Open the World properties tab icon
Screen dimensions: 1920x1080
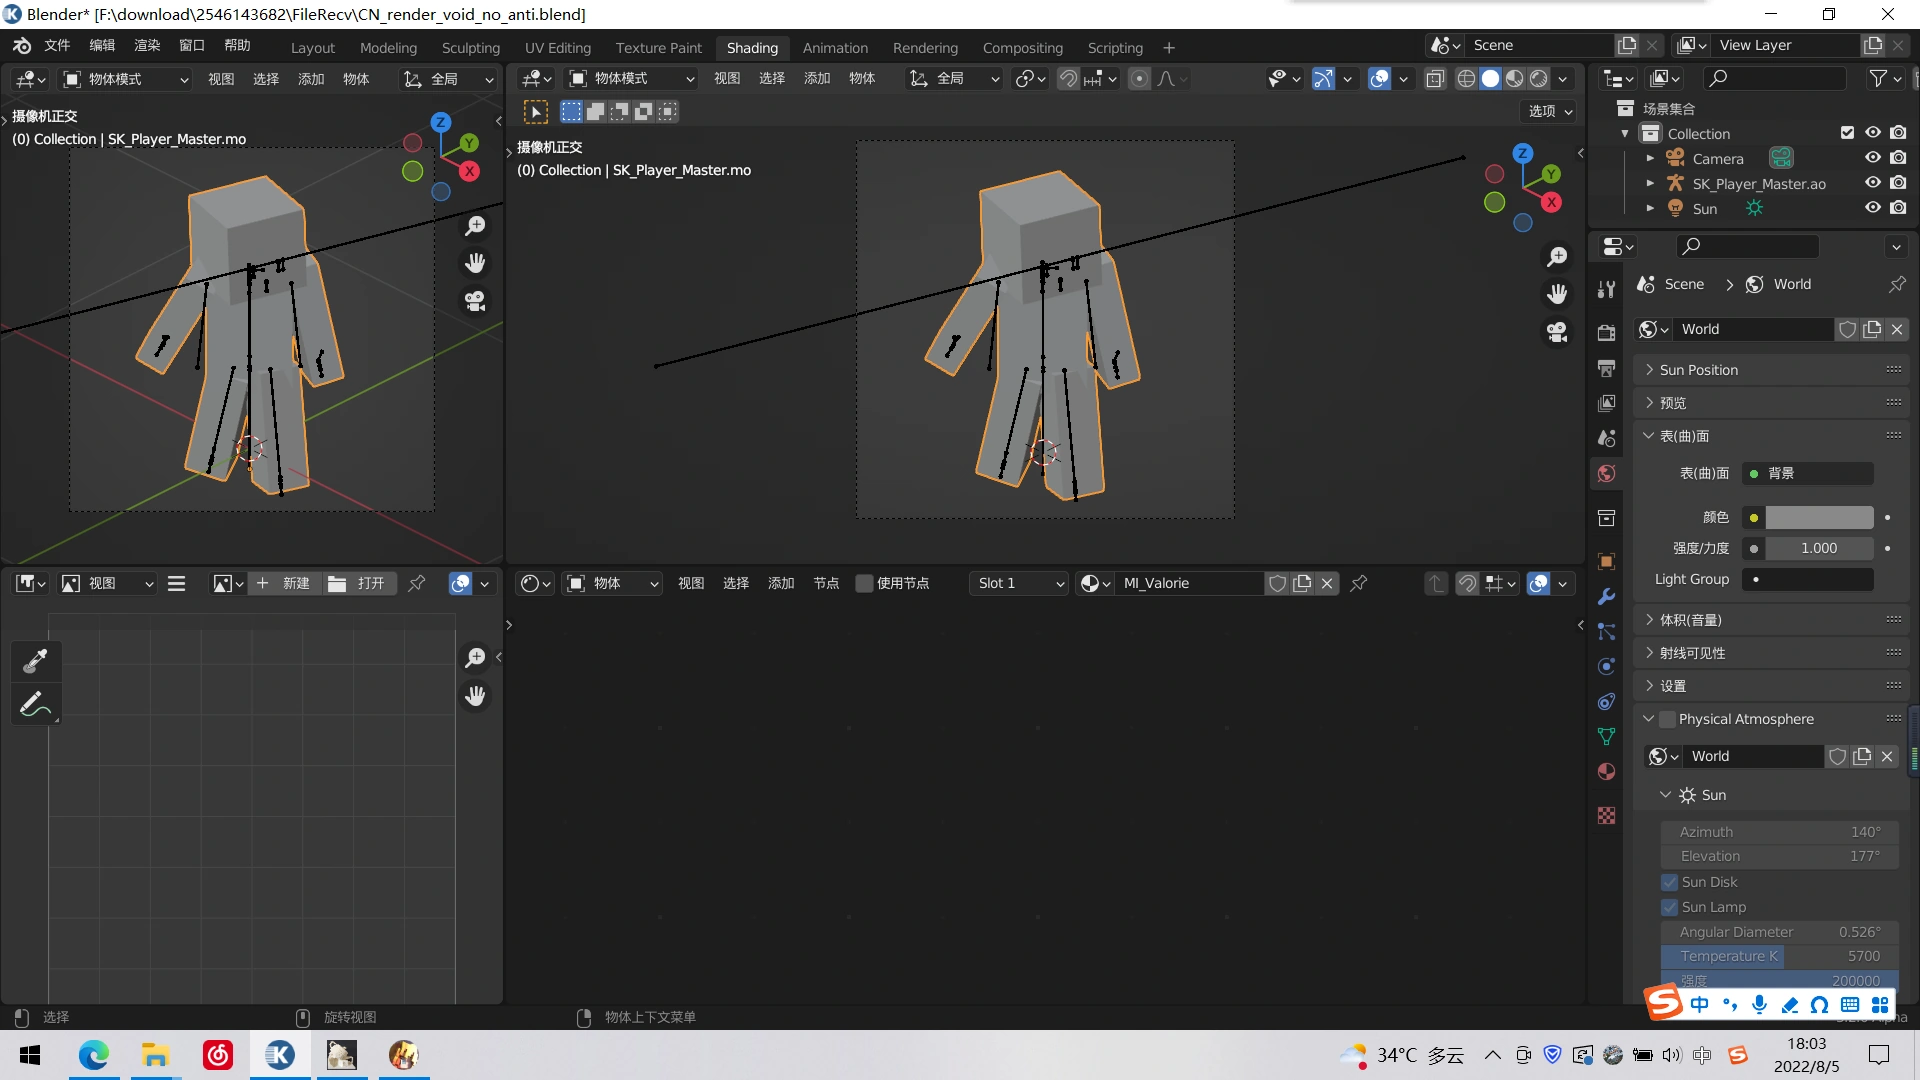tap(1607, 474)
